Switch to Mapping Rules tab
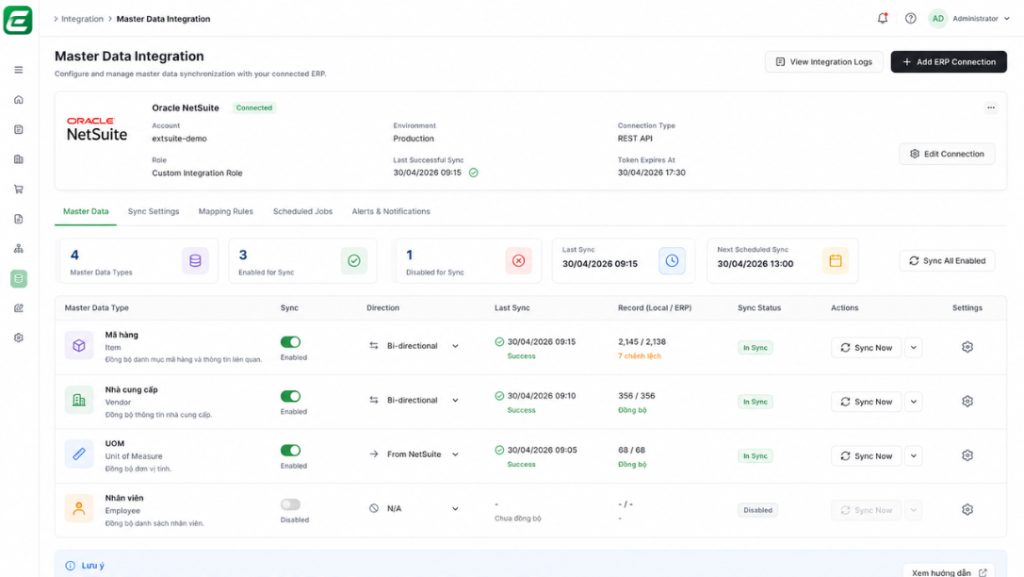Screen dimensions: 1024x577 (x=225, y=211)
